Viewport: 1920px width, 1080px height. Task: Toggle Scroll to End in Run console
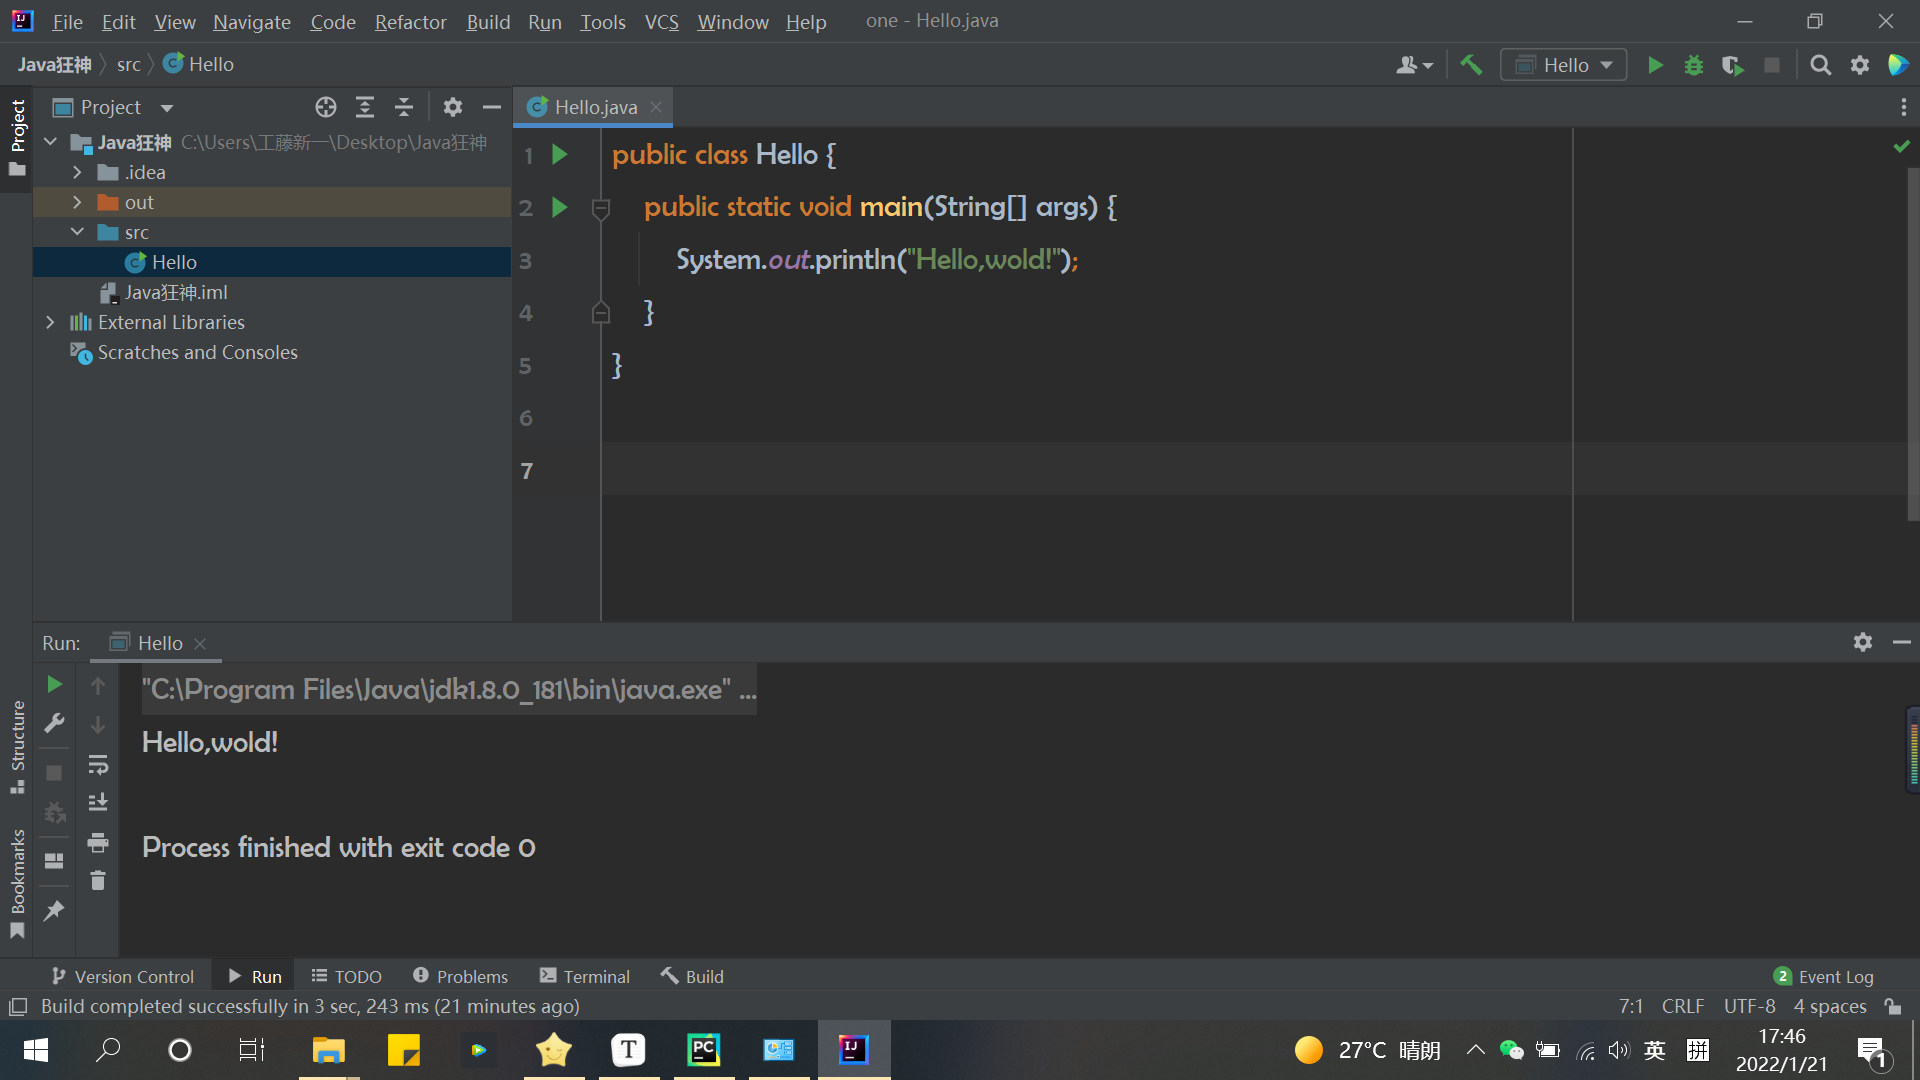coord(98,803)
